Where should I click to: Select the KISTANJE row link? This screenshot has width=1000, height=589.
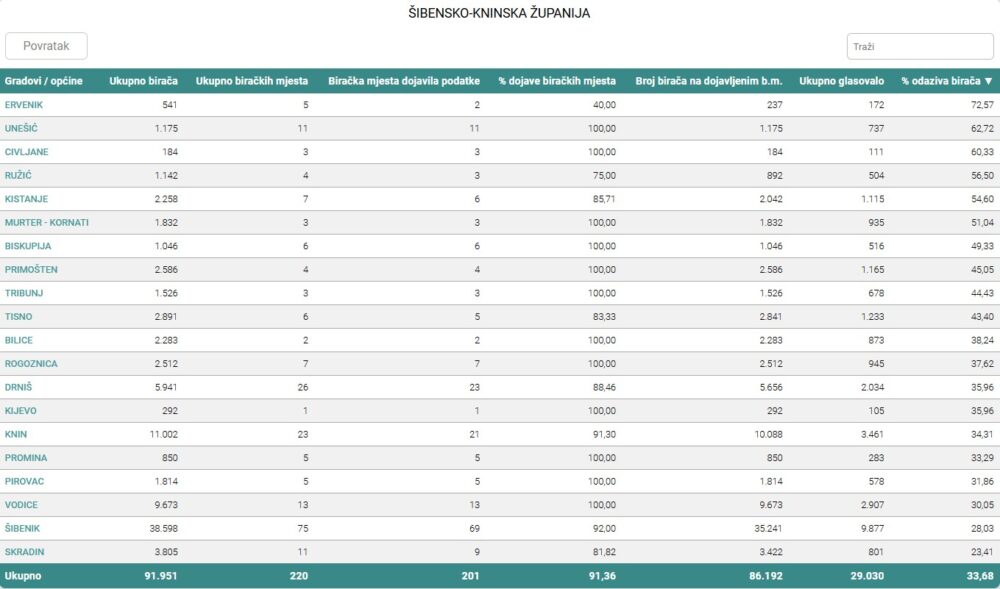point(26,199)
